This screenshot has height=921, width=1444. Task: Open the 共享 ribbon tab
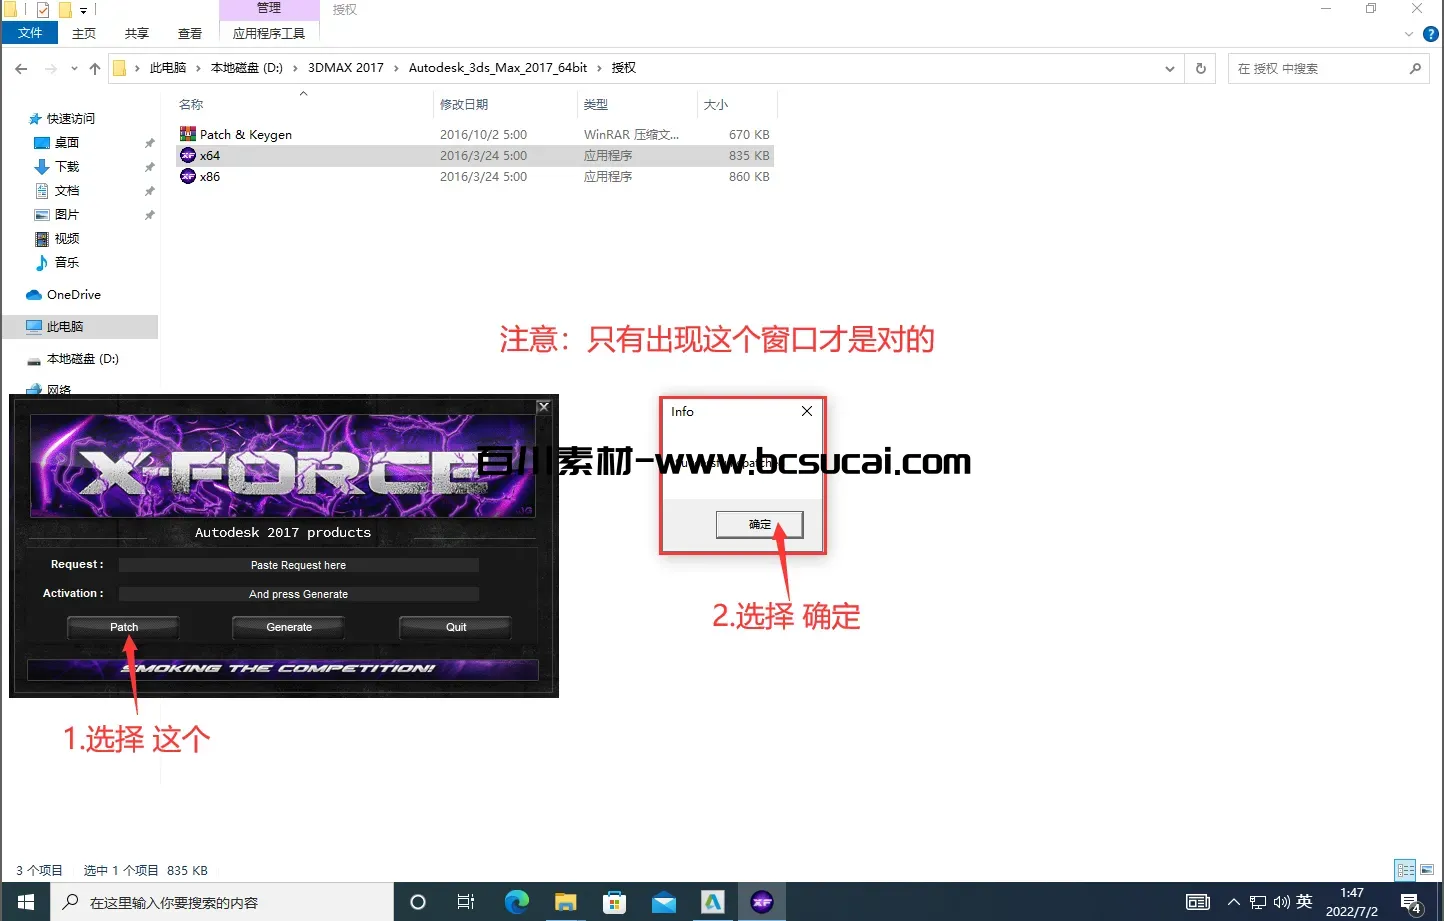pos(137,33)
